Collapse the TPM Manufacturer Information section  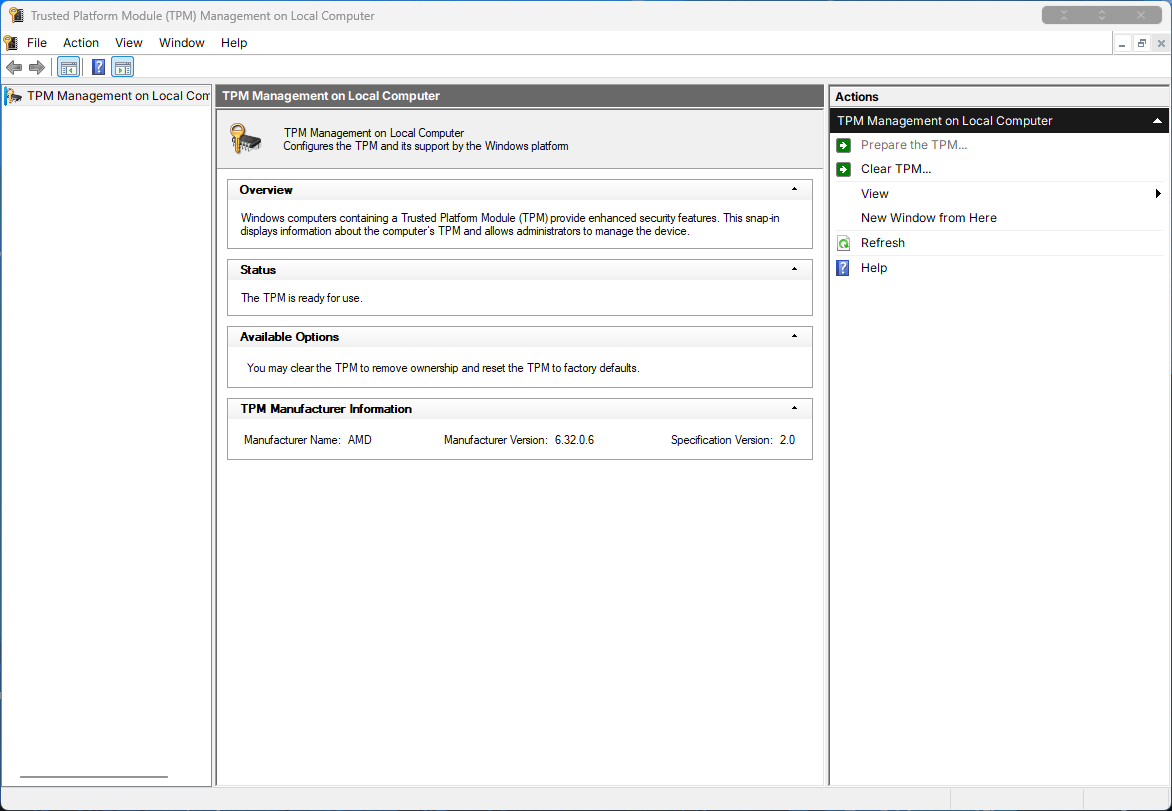tap(795, 408)
